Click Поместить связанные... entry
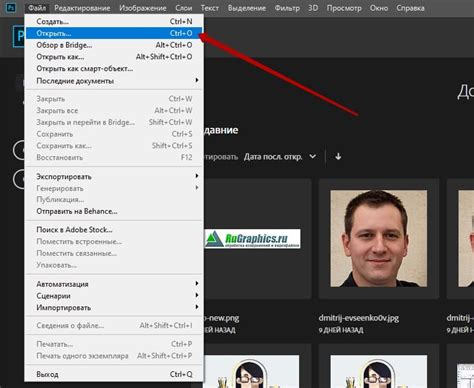The height and width of the screenshot is (388, 474). 114,253
